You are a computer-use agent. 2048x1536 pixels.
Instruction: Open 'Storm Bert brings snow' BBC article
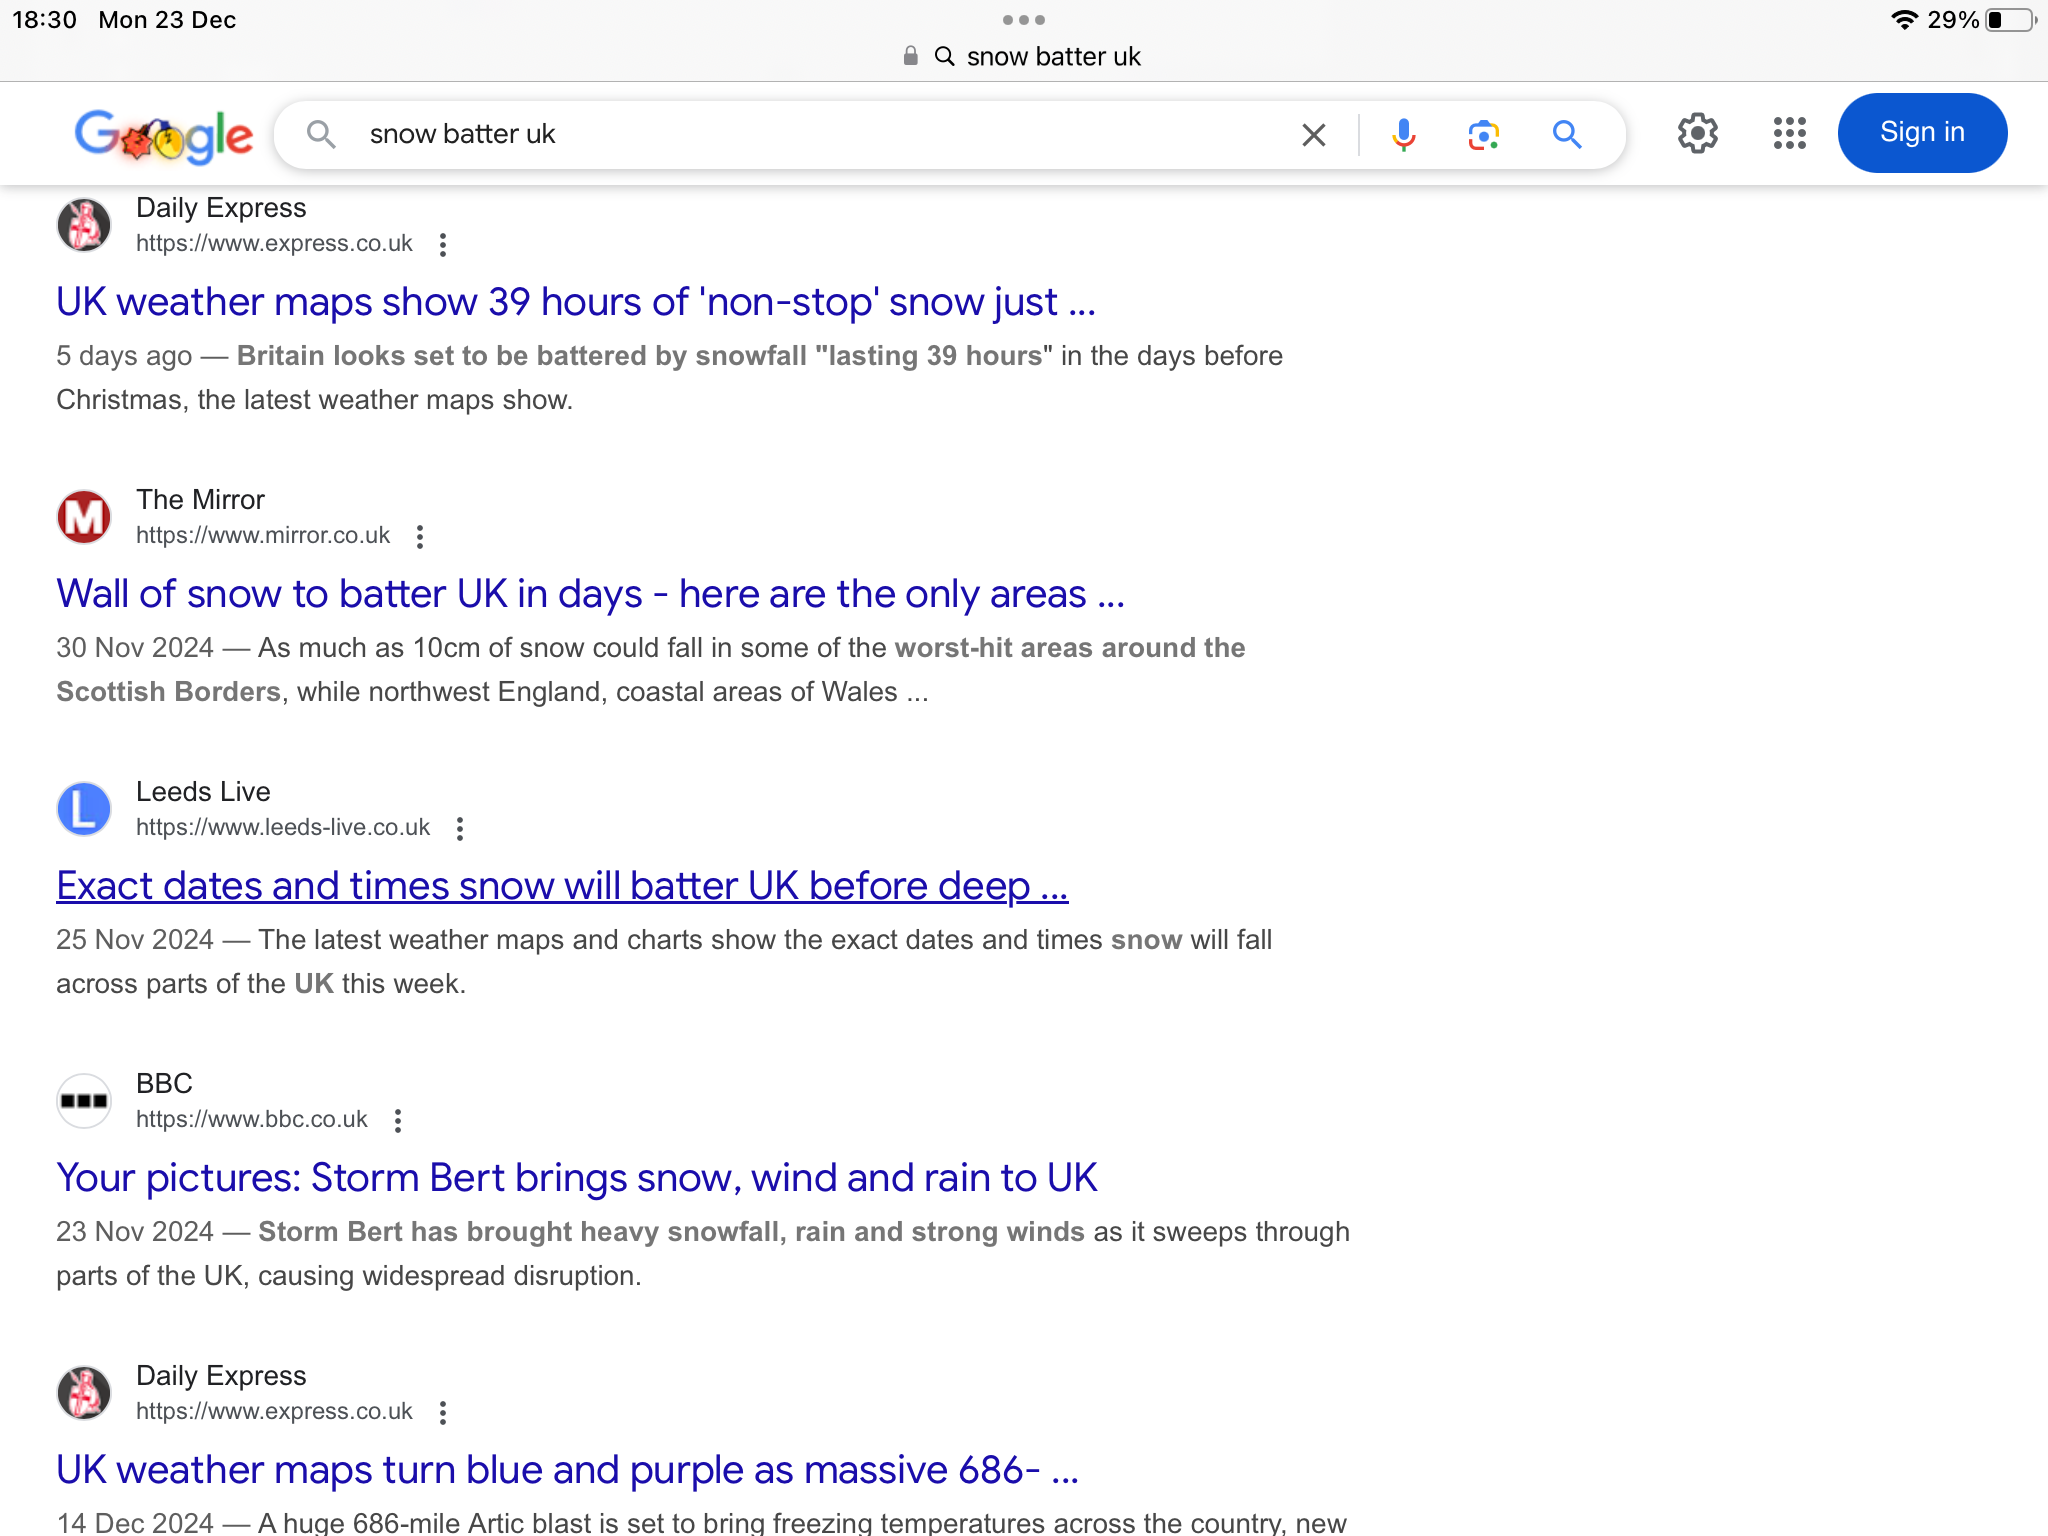coord(577,1178)
